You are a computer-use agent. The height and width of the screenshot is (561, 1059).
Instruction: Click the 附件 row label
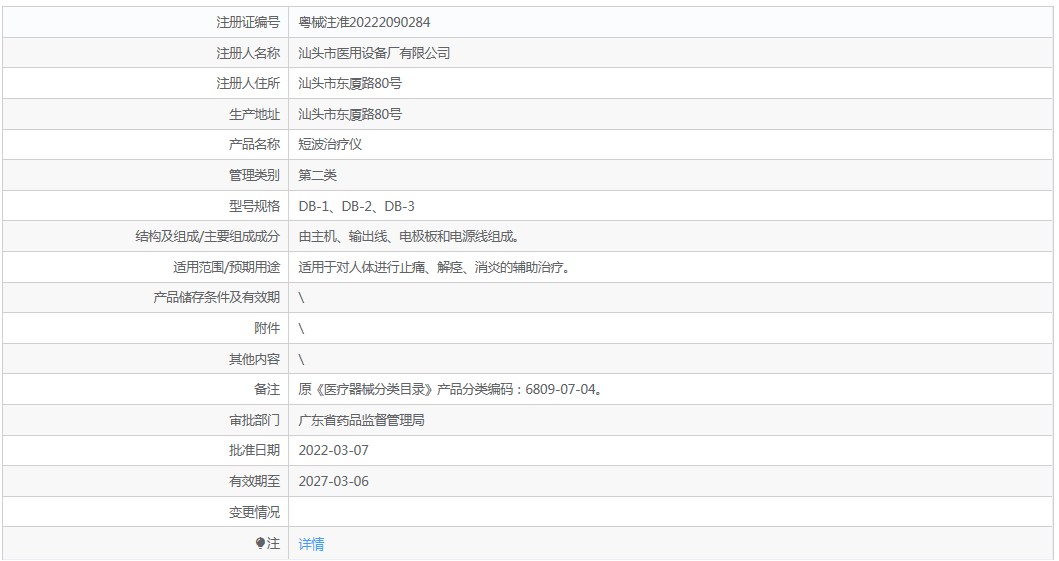(267, 328)
